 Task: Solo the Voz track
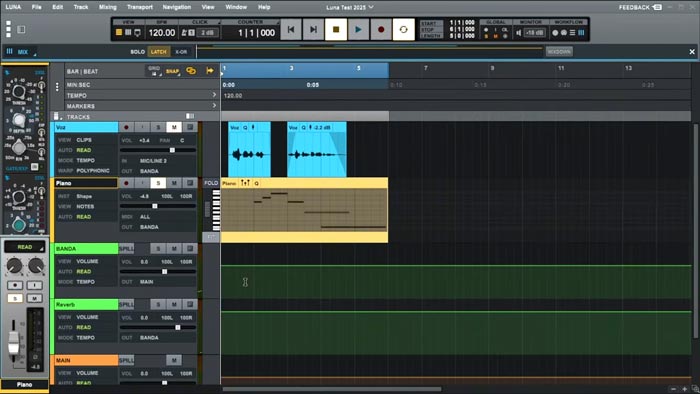click(x=158, y=127)
